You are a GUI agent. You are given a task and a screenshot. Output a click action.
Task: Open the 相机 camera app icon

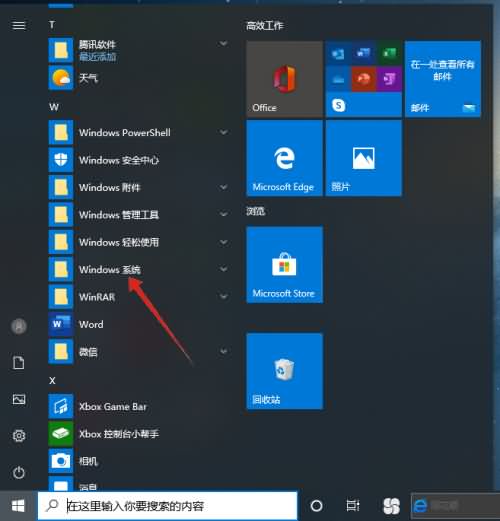pos(61,461)
